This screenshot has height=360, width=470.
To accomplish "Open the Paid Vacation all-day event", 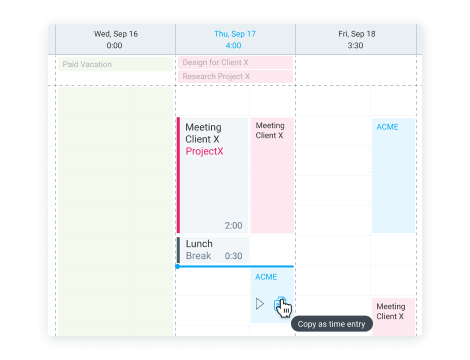I will click(x=115, y=64).
